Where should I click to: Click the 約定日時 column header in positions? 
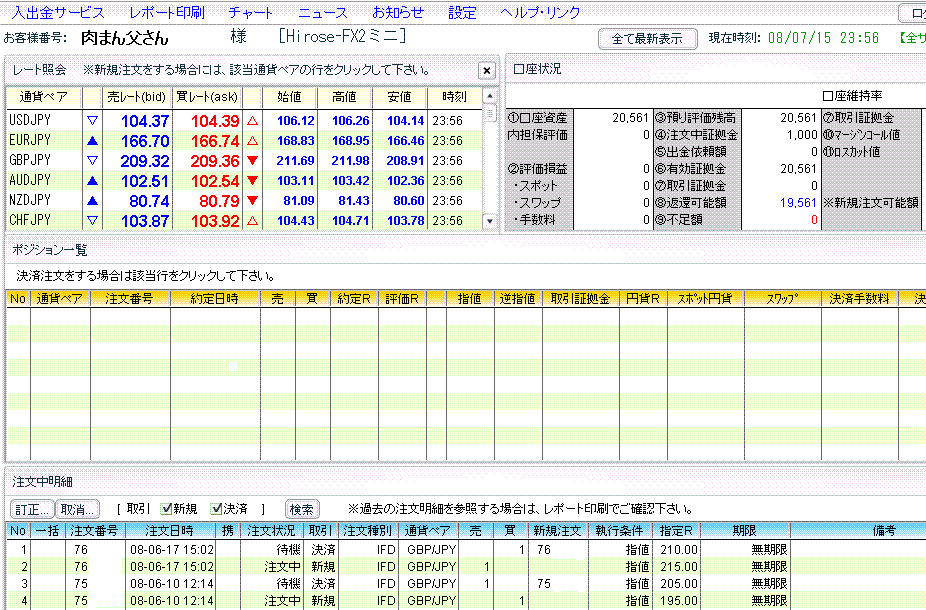[214, 299]
